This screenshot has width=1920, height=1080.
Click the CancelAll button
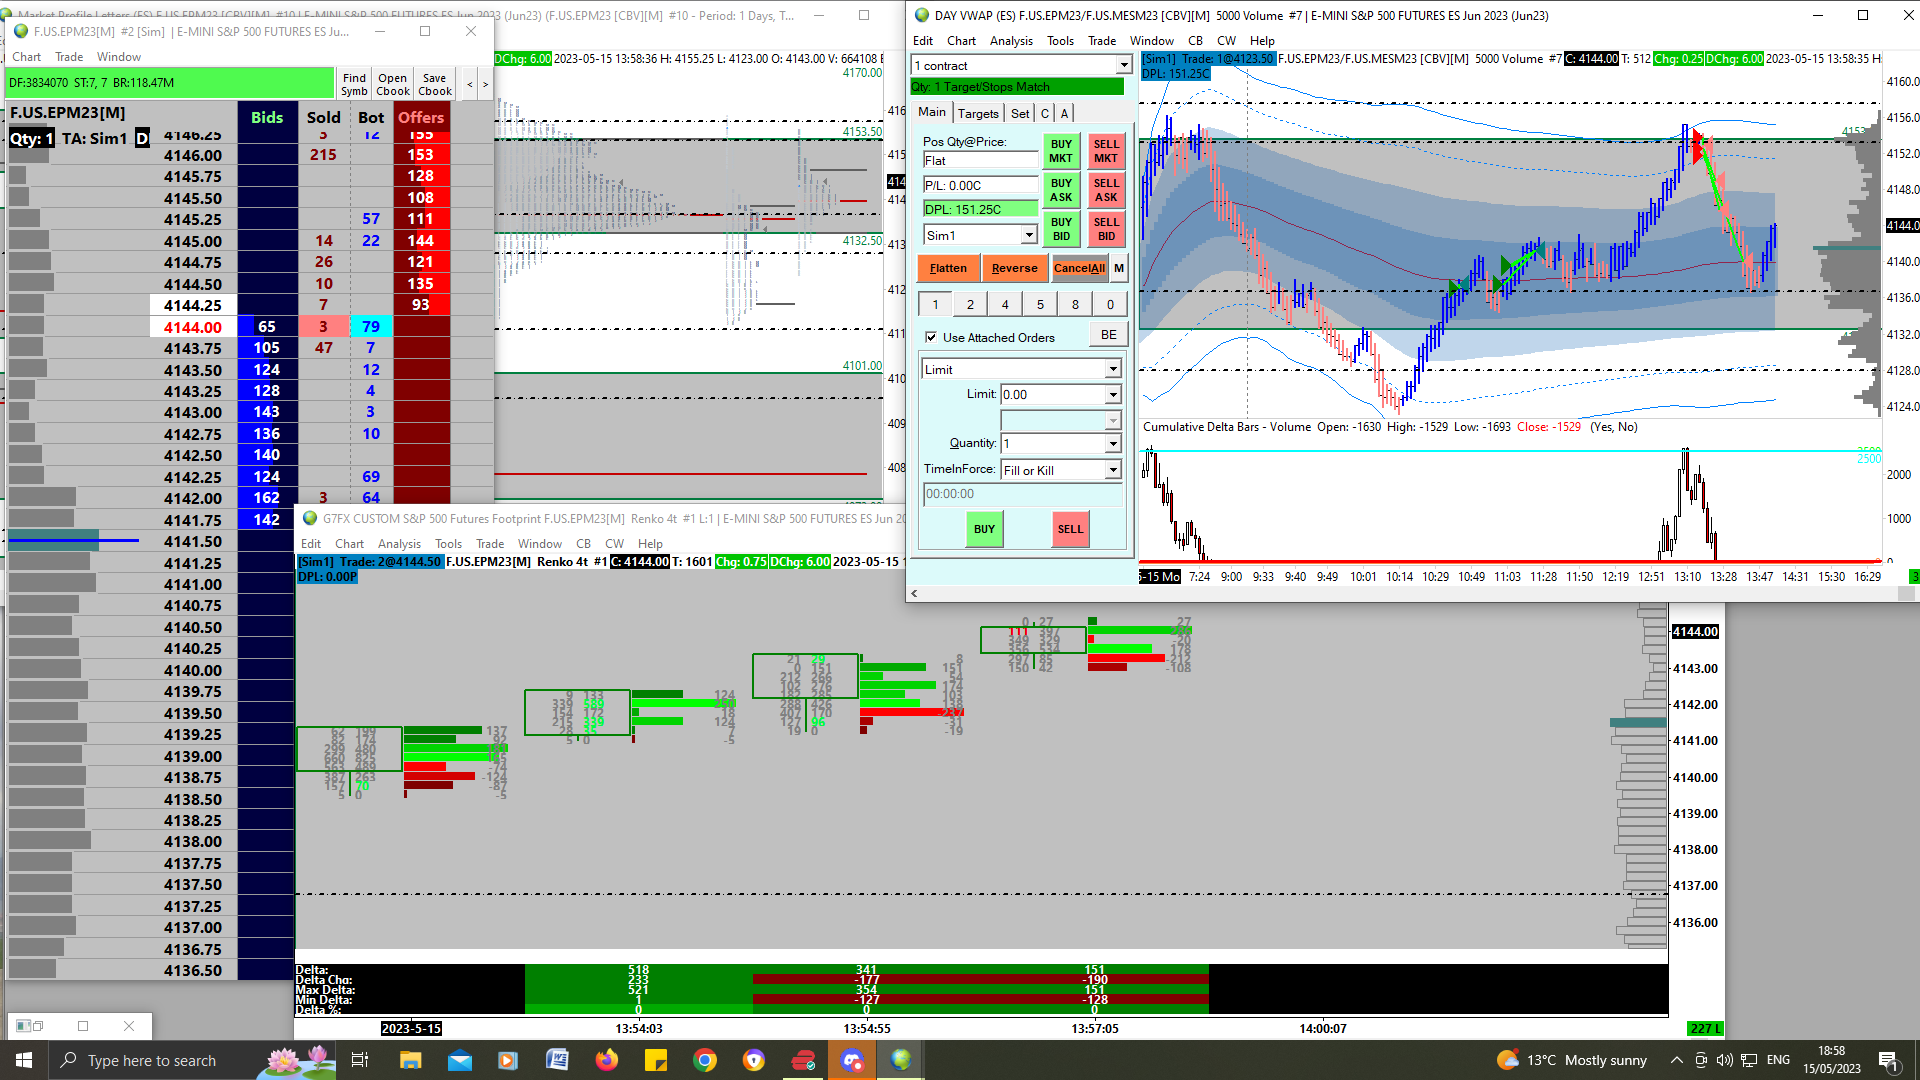(1079, 268)
